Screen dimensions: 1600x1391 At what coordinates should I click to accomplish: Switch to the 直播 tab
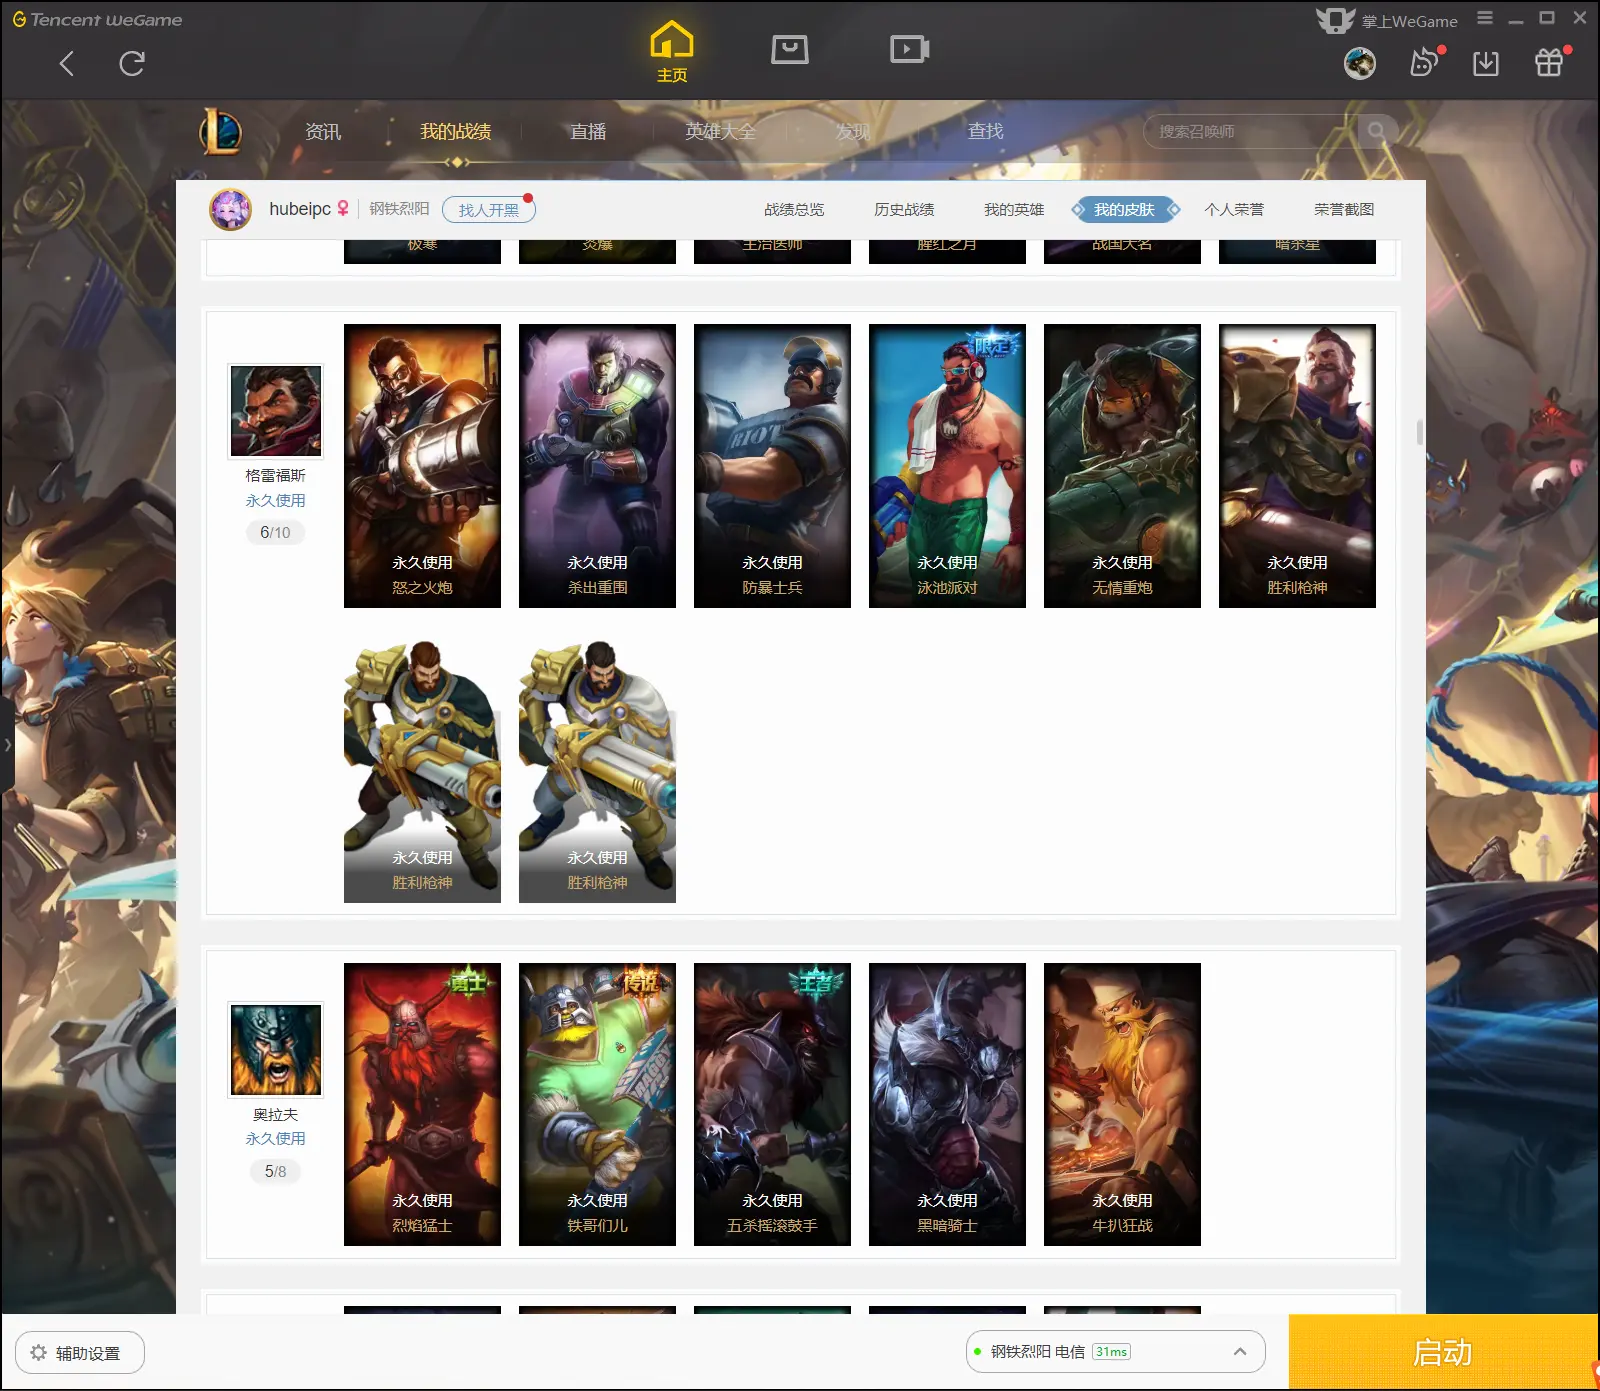tap(588, 131)
